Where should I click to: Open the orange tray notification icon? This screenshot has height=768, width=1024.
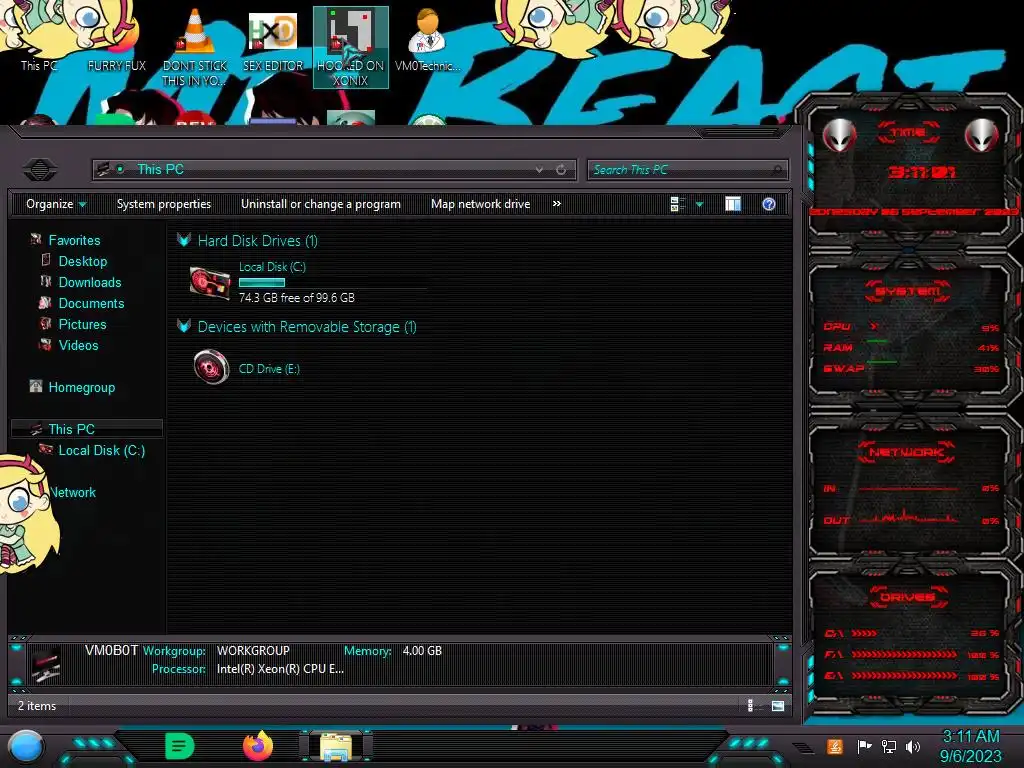[835, 746]
